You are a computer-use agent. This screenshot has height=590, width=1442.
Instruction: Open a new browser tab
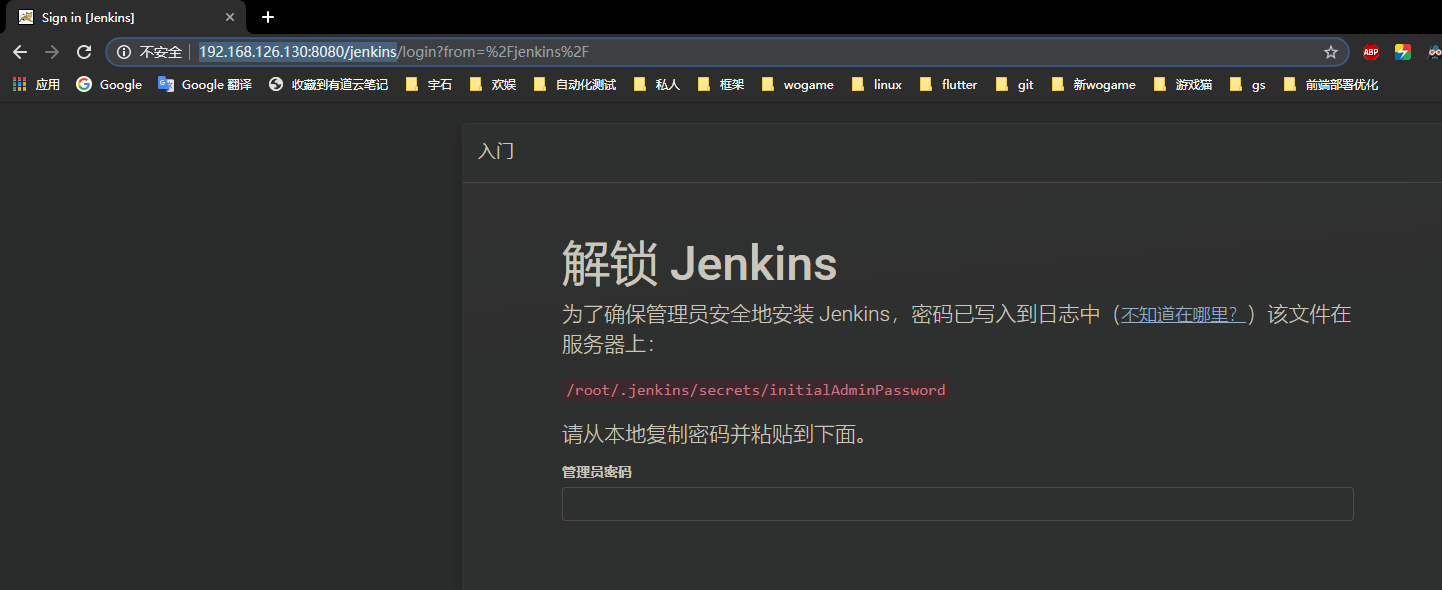tap(266, 17)
